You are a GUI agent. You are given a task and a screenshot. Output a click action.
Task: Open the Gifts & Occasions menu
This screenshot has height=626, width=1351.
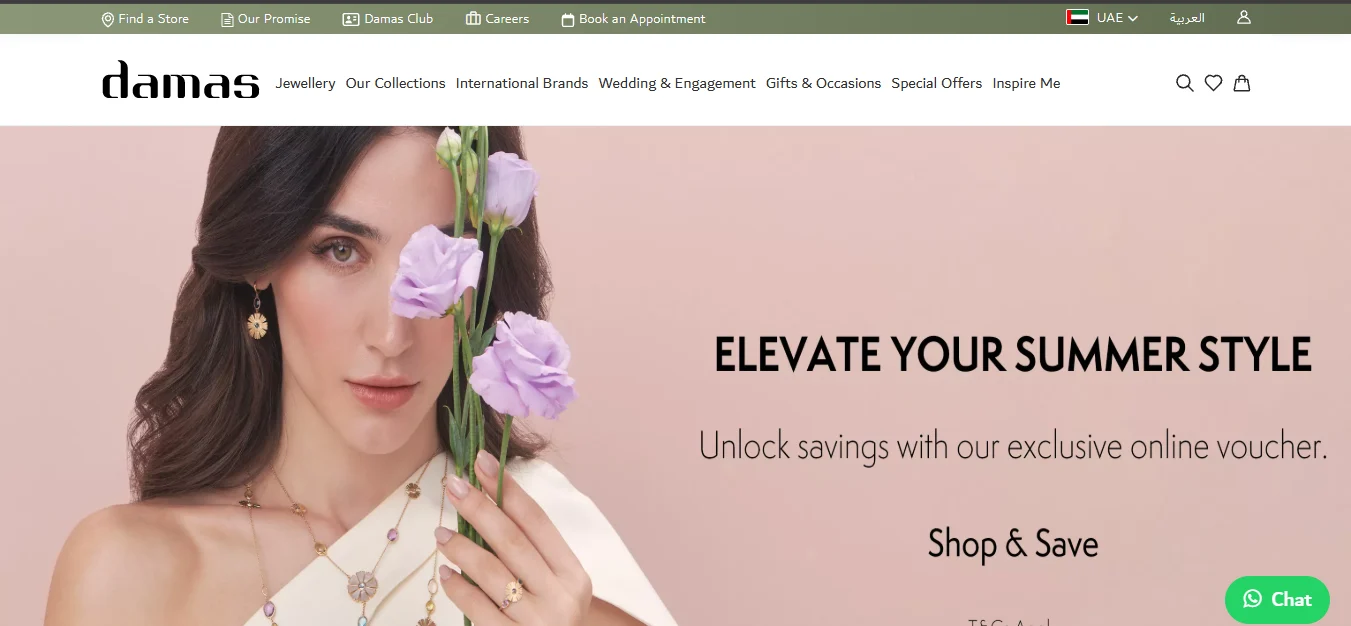pyautogui.click(x=823, y=83)
